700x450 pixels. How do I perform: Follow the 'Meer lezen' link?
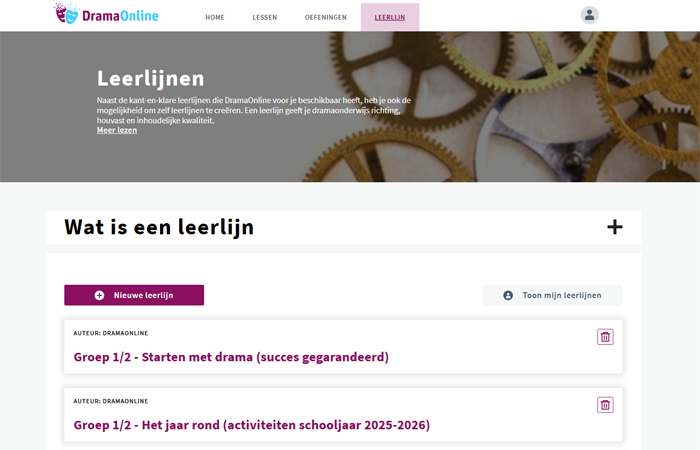point(117,130)
